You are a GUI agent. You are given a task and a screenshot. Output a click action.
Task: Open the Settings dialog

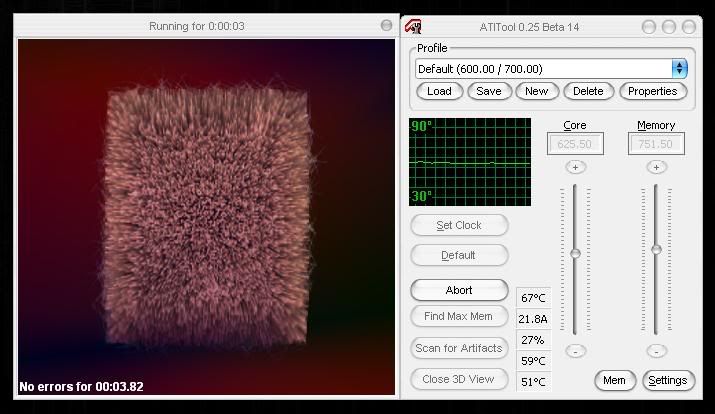[x=668, y=380]
